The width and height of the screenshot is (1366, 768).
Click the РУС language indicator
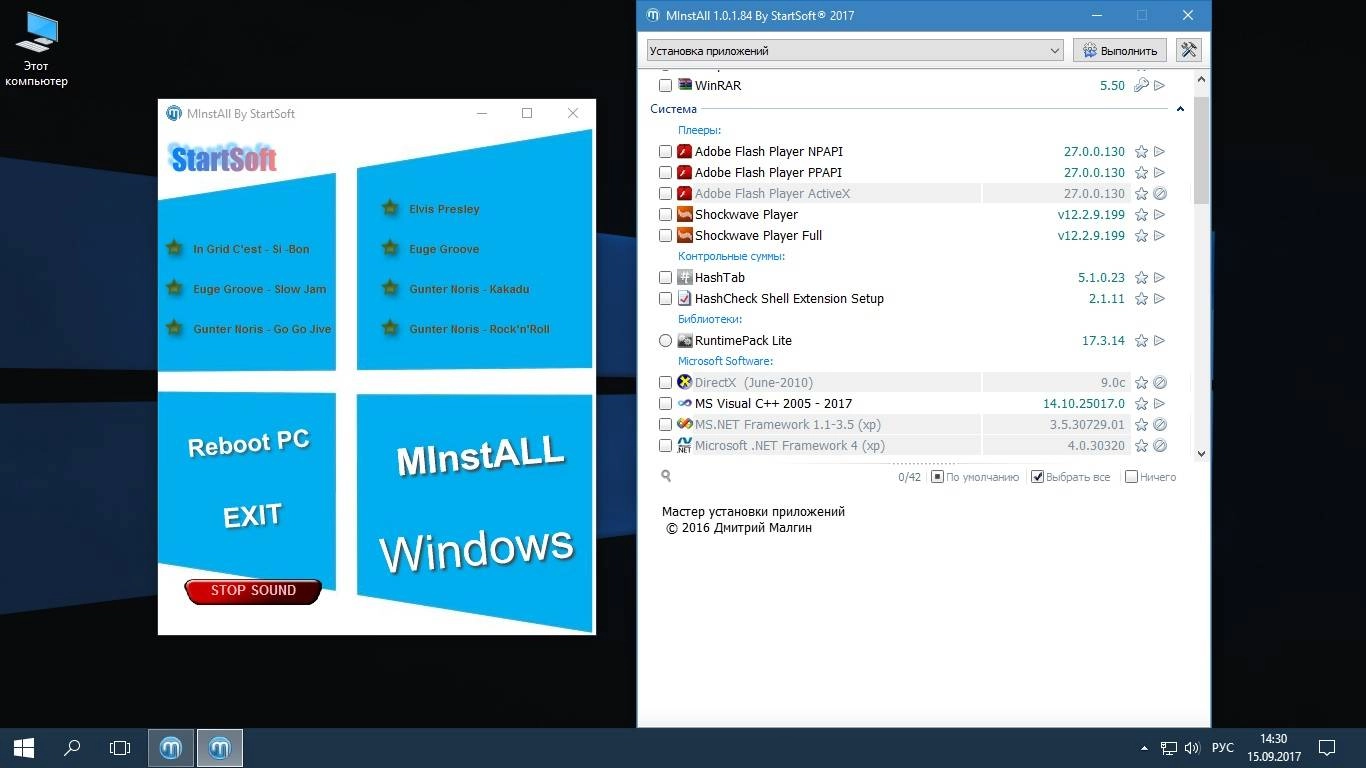pyautogui.click(x=1222, y=748)
